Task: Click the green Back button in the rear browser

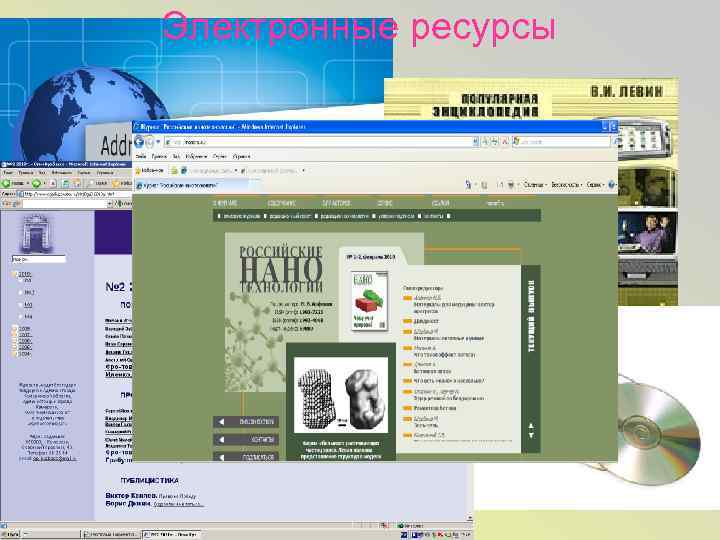Action: (6, 183)
